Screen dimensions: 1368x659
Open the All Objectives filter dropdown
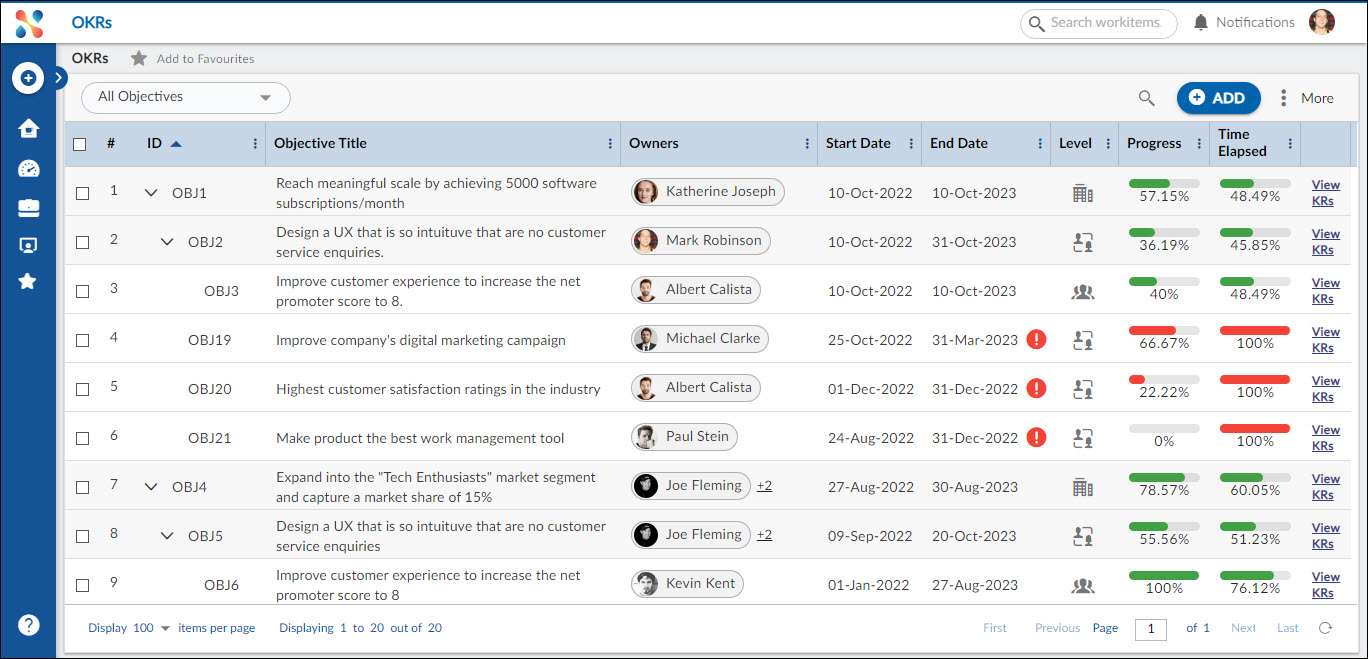[185, 98]
